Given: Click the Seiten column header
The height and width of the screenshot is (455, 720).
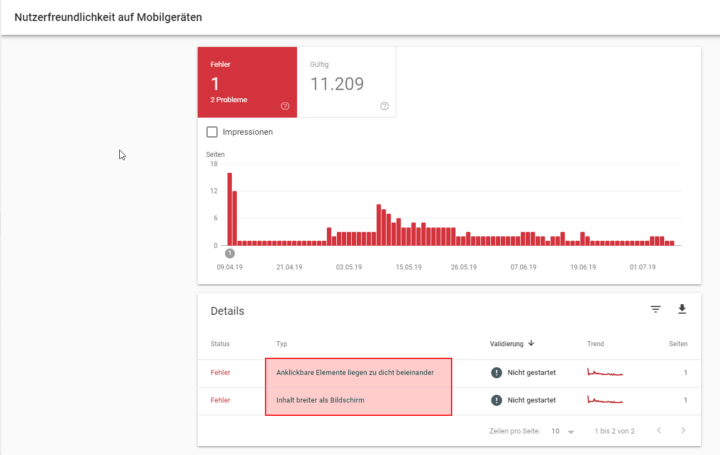Looking at the screenshot, I should (x=678, y=343).
